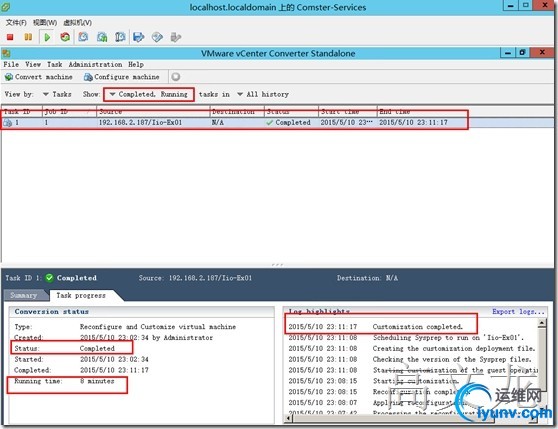Click the Scheduling Sysprep log entry
Viewport: 558px width, 429px height.
point(406,338)
